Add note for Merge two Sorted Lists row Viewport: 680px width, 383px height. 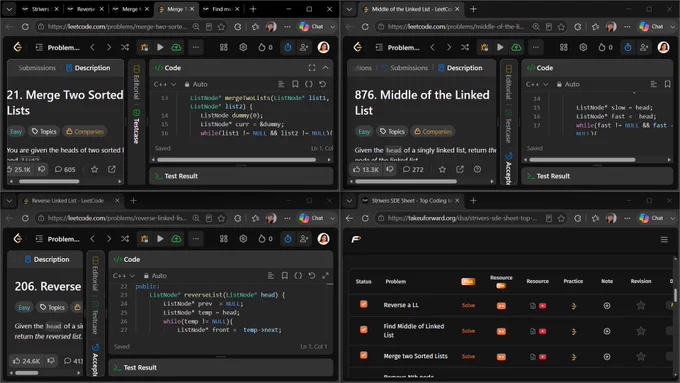[607, 357]
